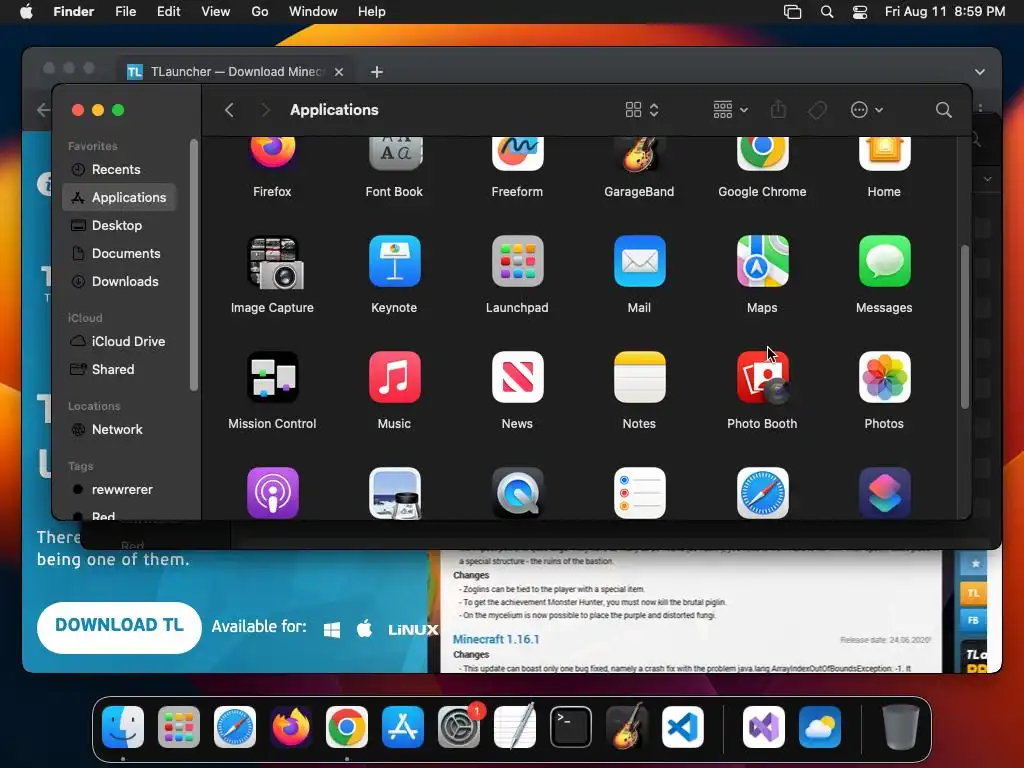The height and width of the screenshot is (768, 1024).
Task: Go forward with Finder's forward chevron
Action: pyautogui.click(x=265, y=110)
